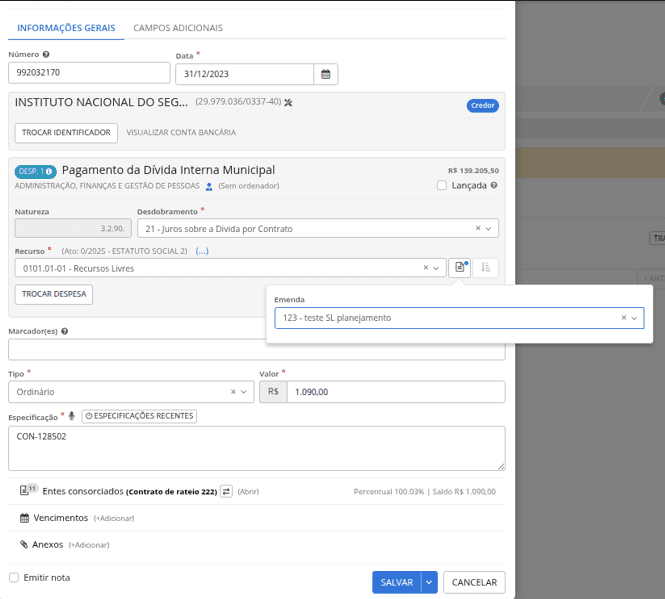This screenshot has width=665, height=599.
Task: Expand the Emenda dropdown list
Action: coord(634,318)
